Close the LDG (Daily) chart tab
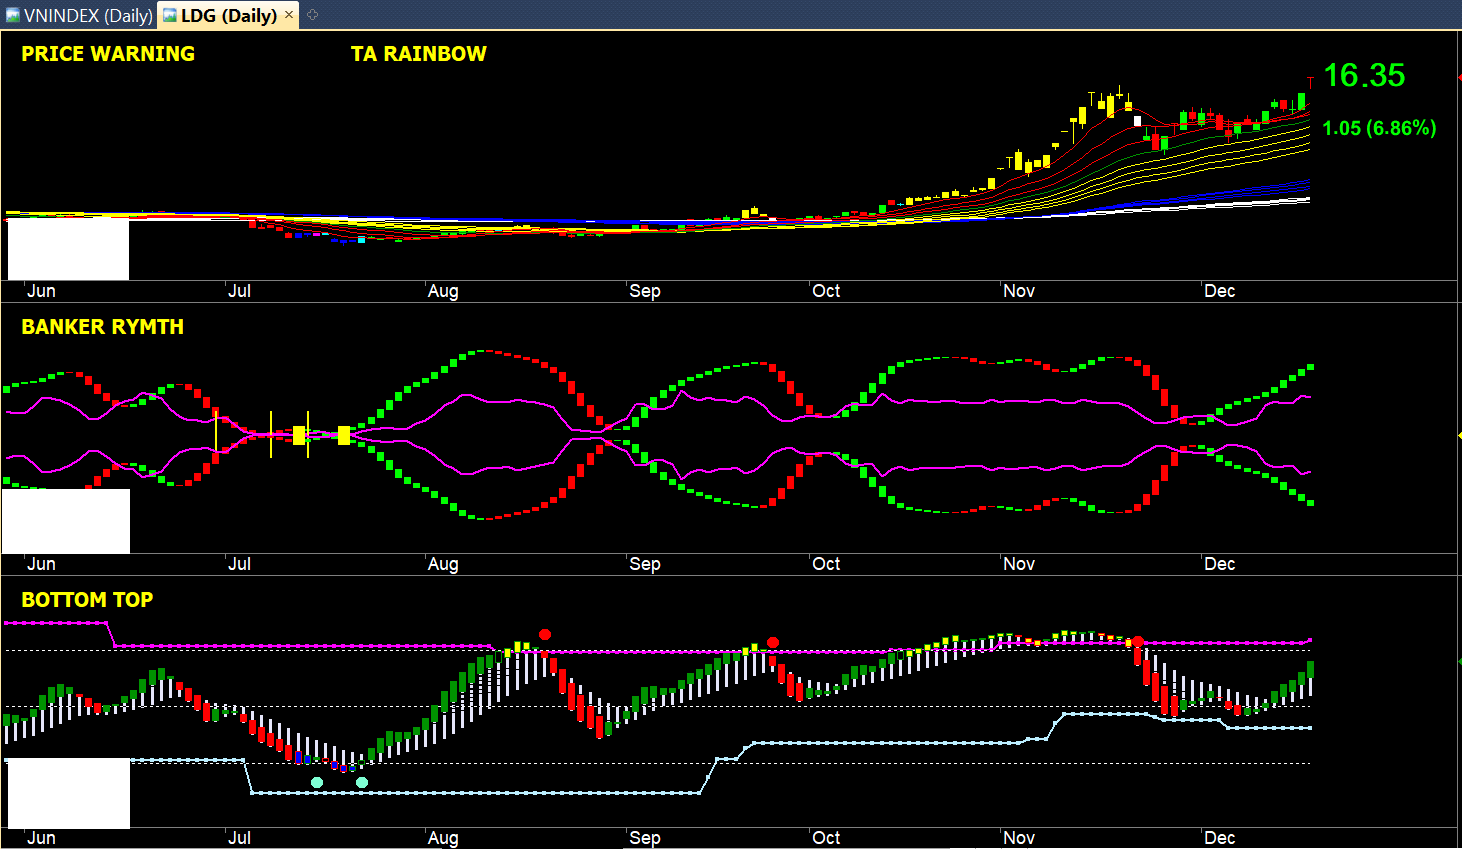The height and width of the screenshot is (849, 1462). [289, 14]
